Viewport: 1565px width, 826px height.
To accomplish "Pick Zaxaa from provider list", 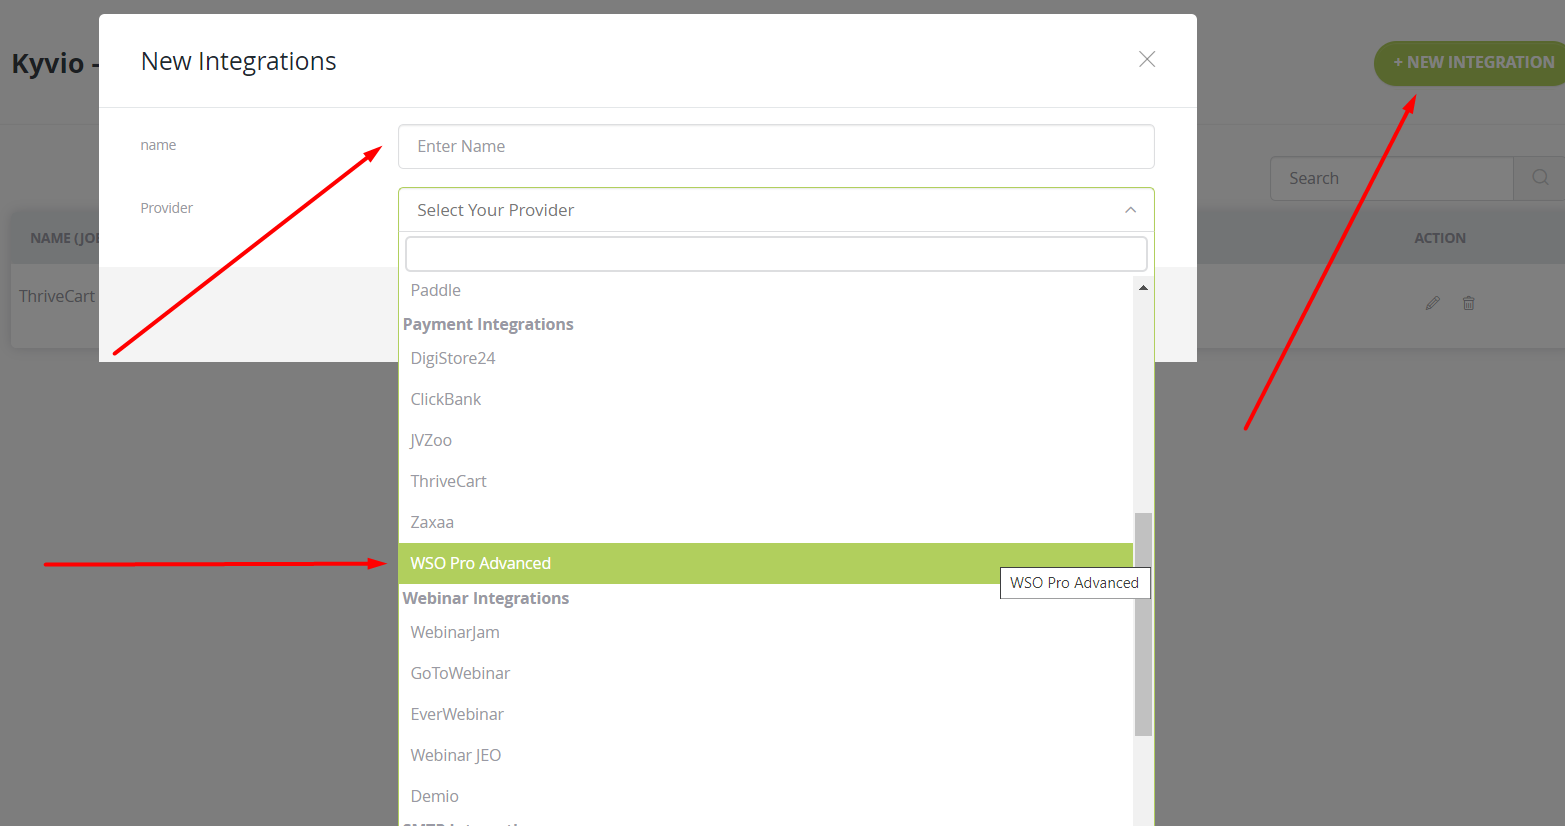I will coord(766,522).
